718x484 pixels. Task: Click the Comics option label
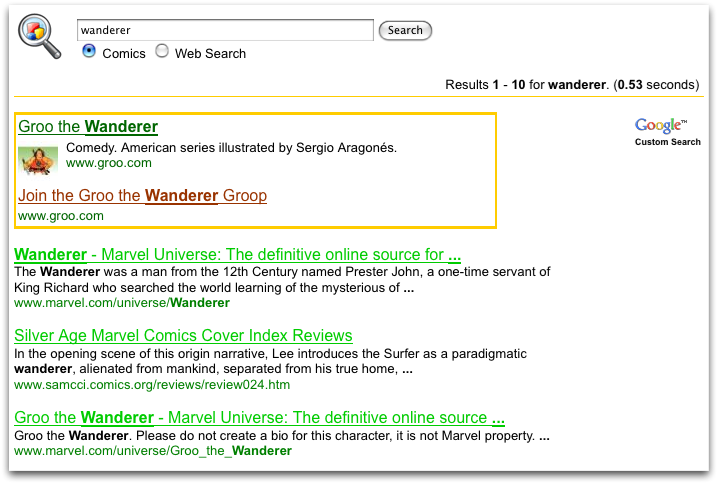click(x=123, y=54)
